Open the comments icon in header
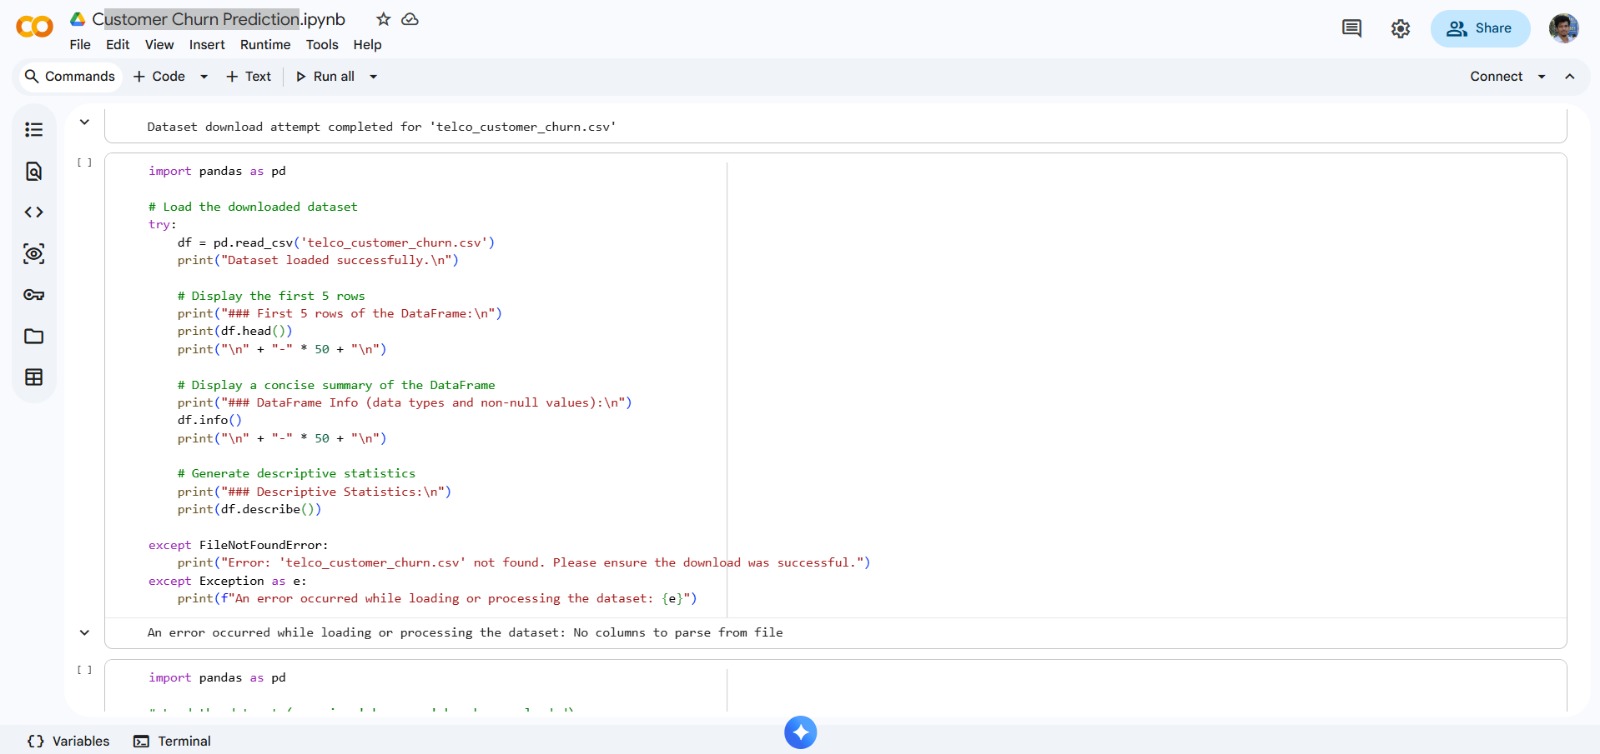Image resolution: width=1600 pixels, height=754 pixels. coord(1351,29)
